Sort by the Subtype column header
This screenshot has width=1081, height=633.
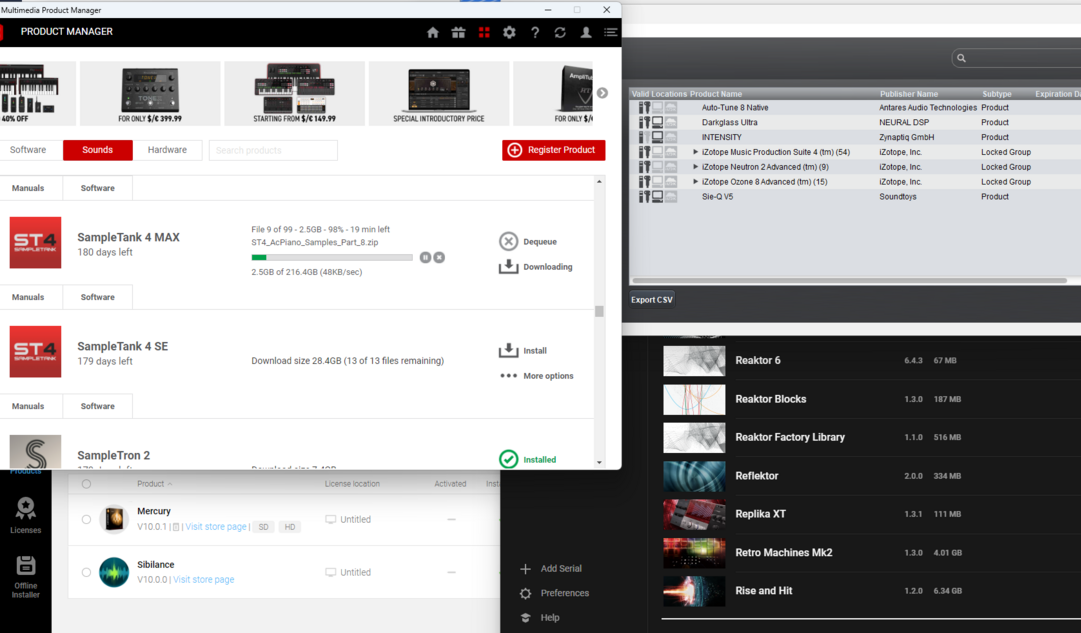[997, 94]
